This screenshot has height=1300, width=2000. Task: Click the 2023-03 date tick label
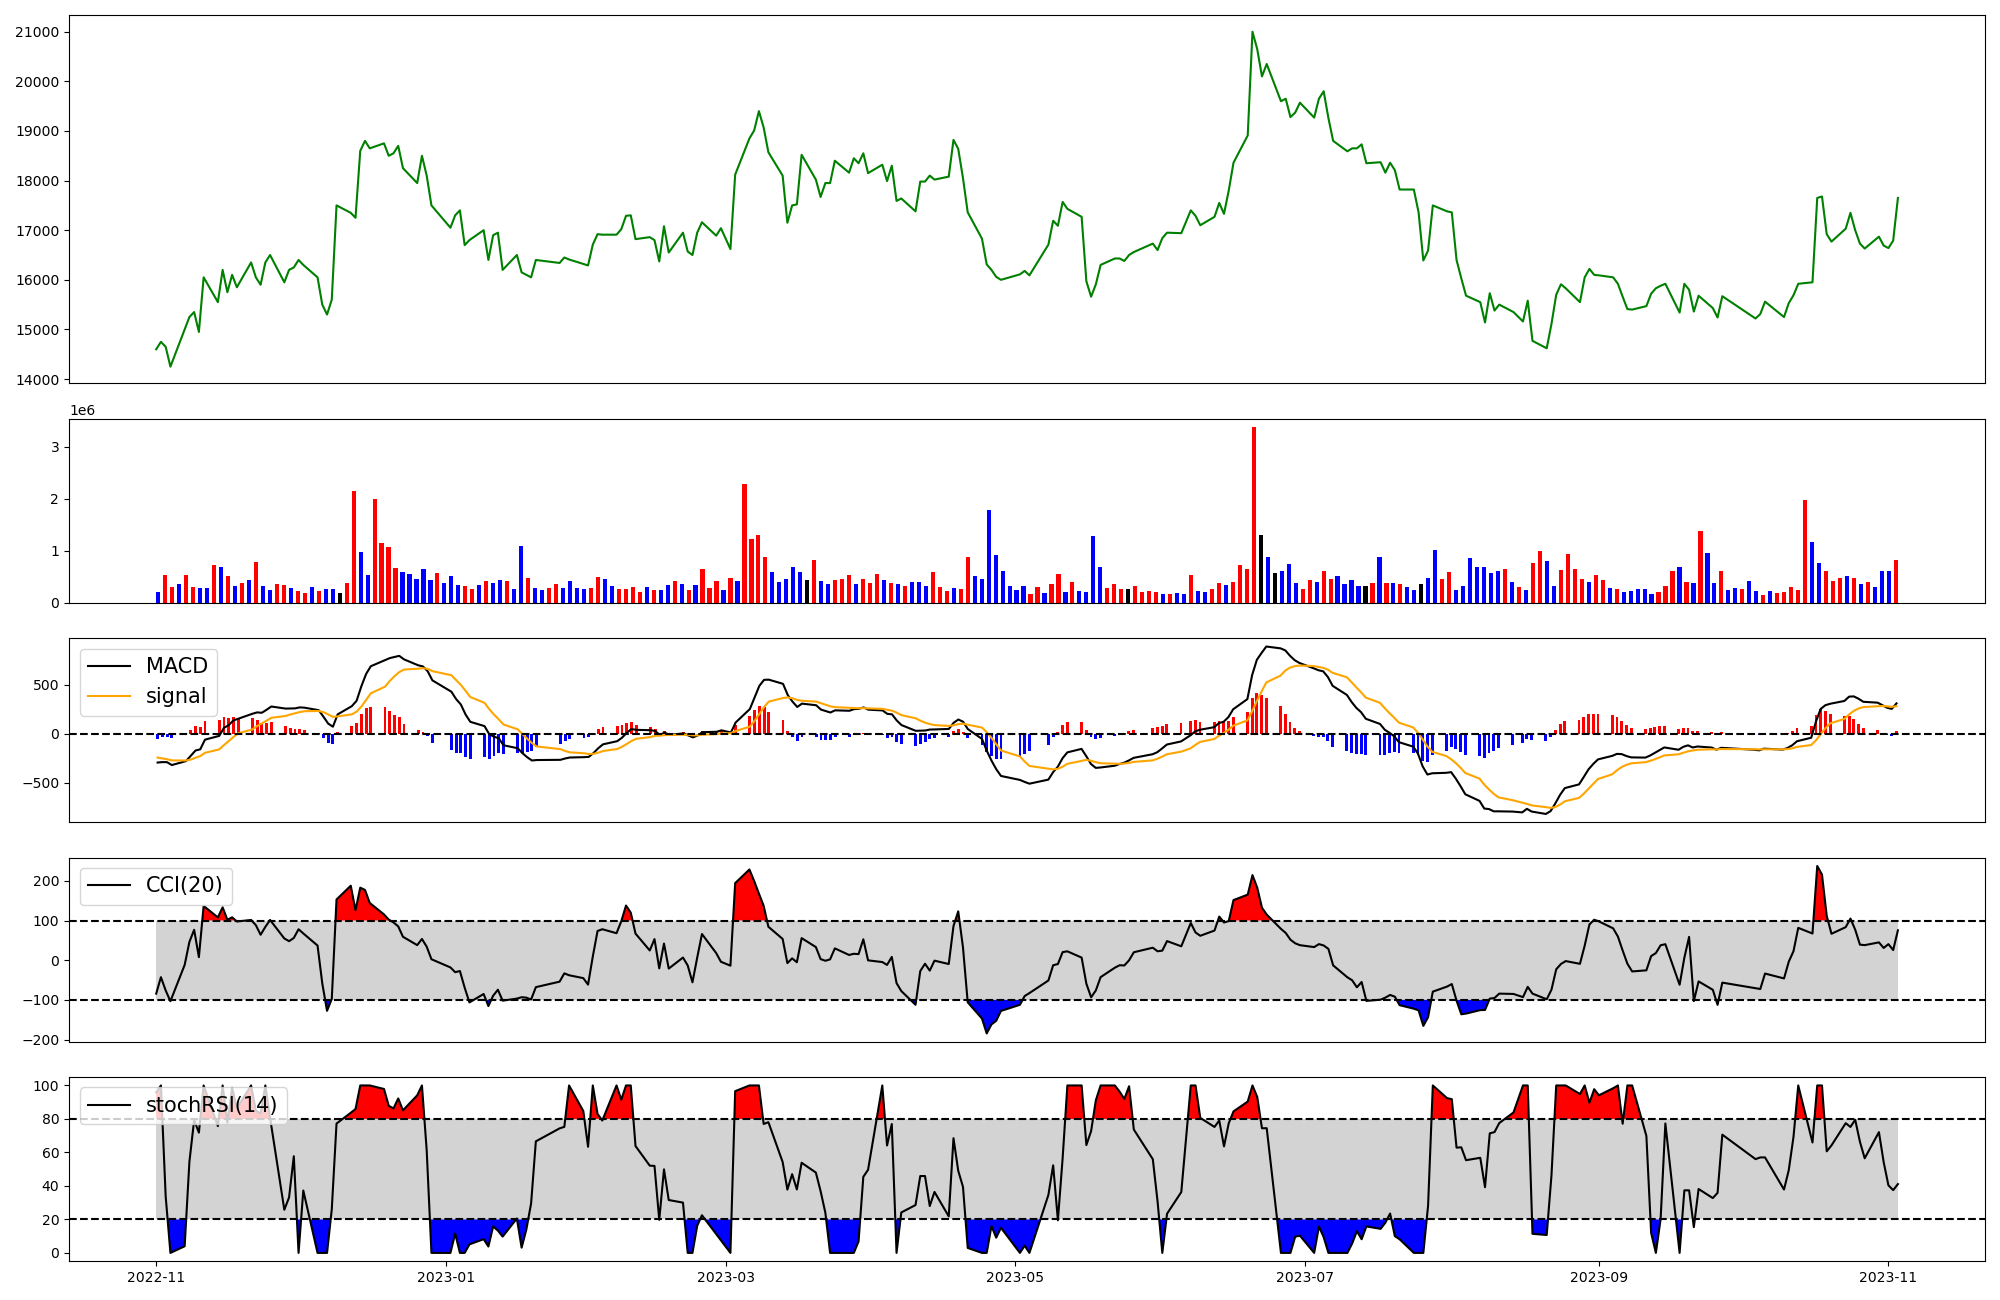[725, 1277]
